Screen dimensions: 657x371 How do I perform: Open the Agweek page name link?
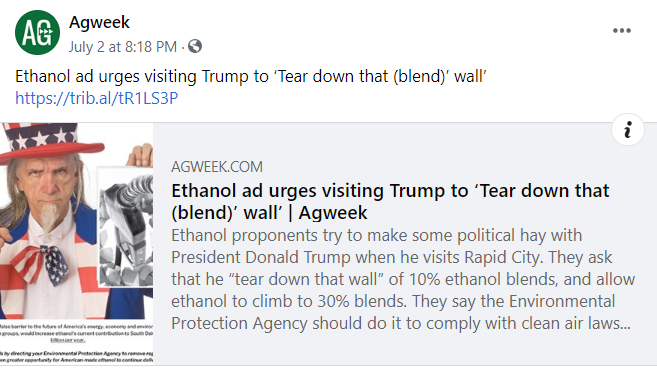click(x=99, y=22)
